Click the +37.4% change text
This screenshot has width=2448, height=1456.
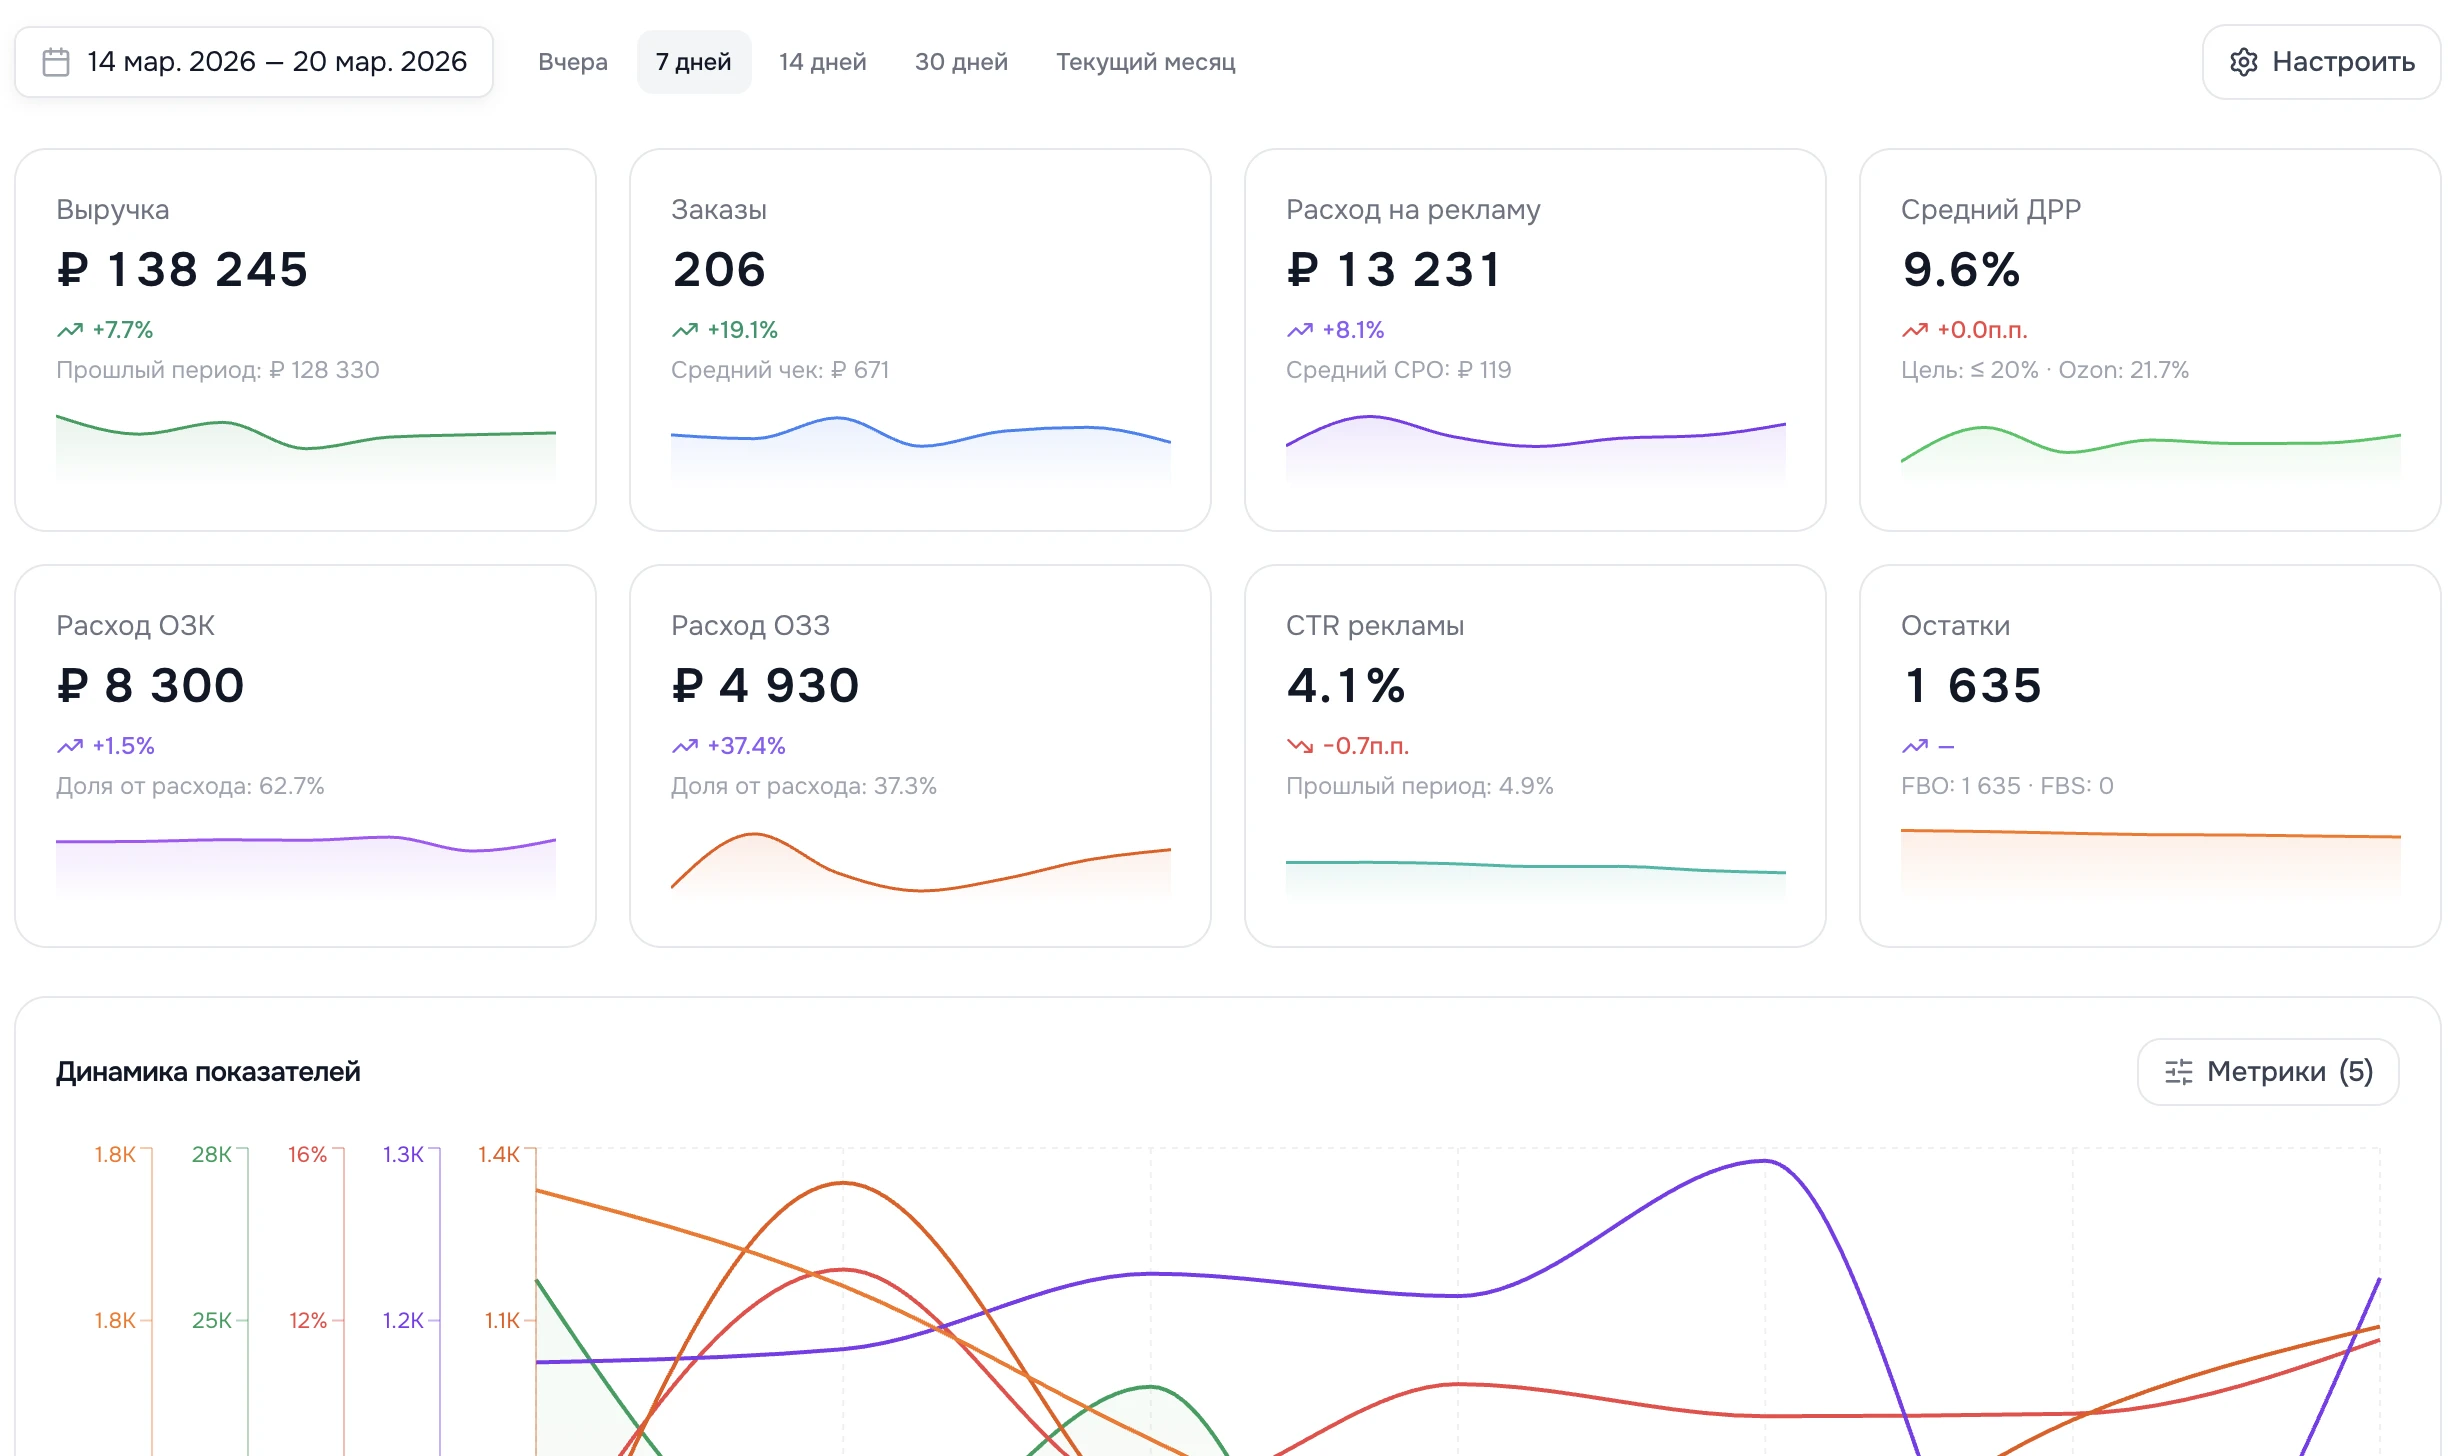pos(747,746)
